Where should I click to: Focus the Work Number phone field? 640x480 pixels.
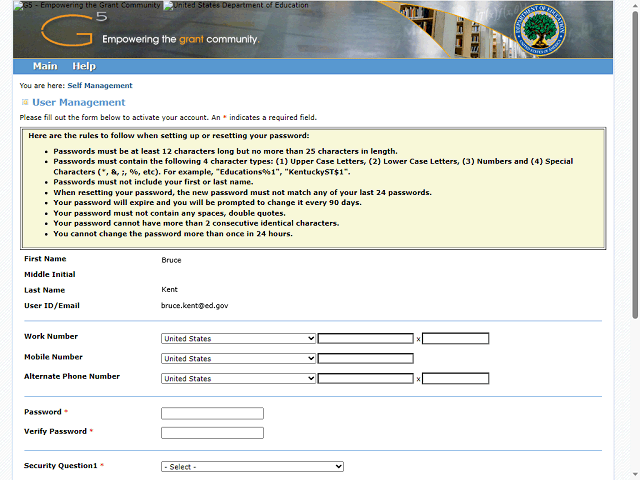pos(366,339)
